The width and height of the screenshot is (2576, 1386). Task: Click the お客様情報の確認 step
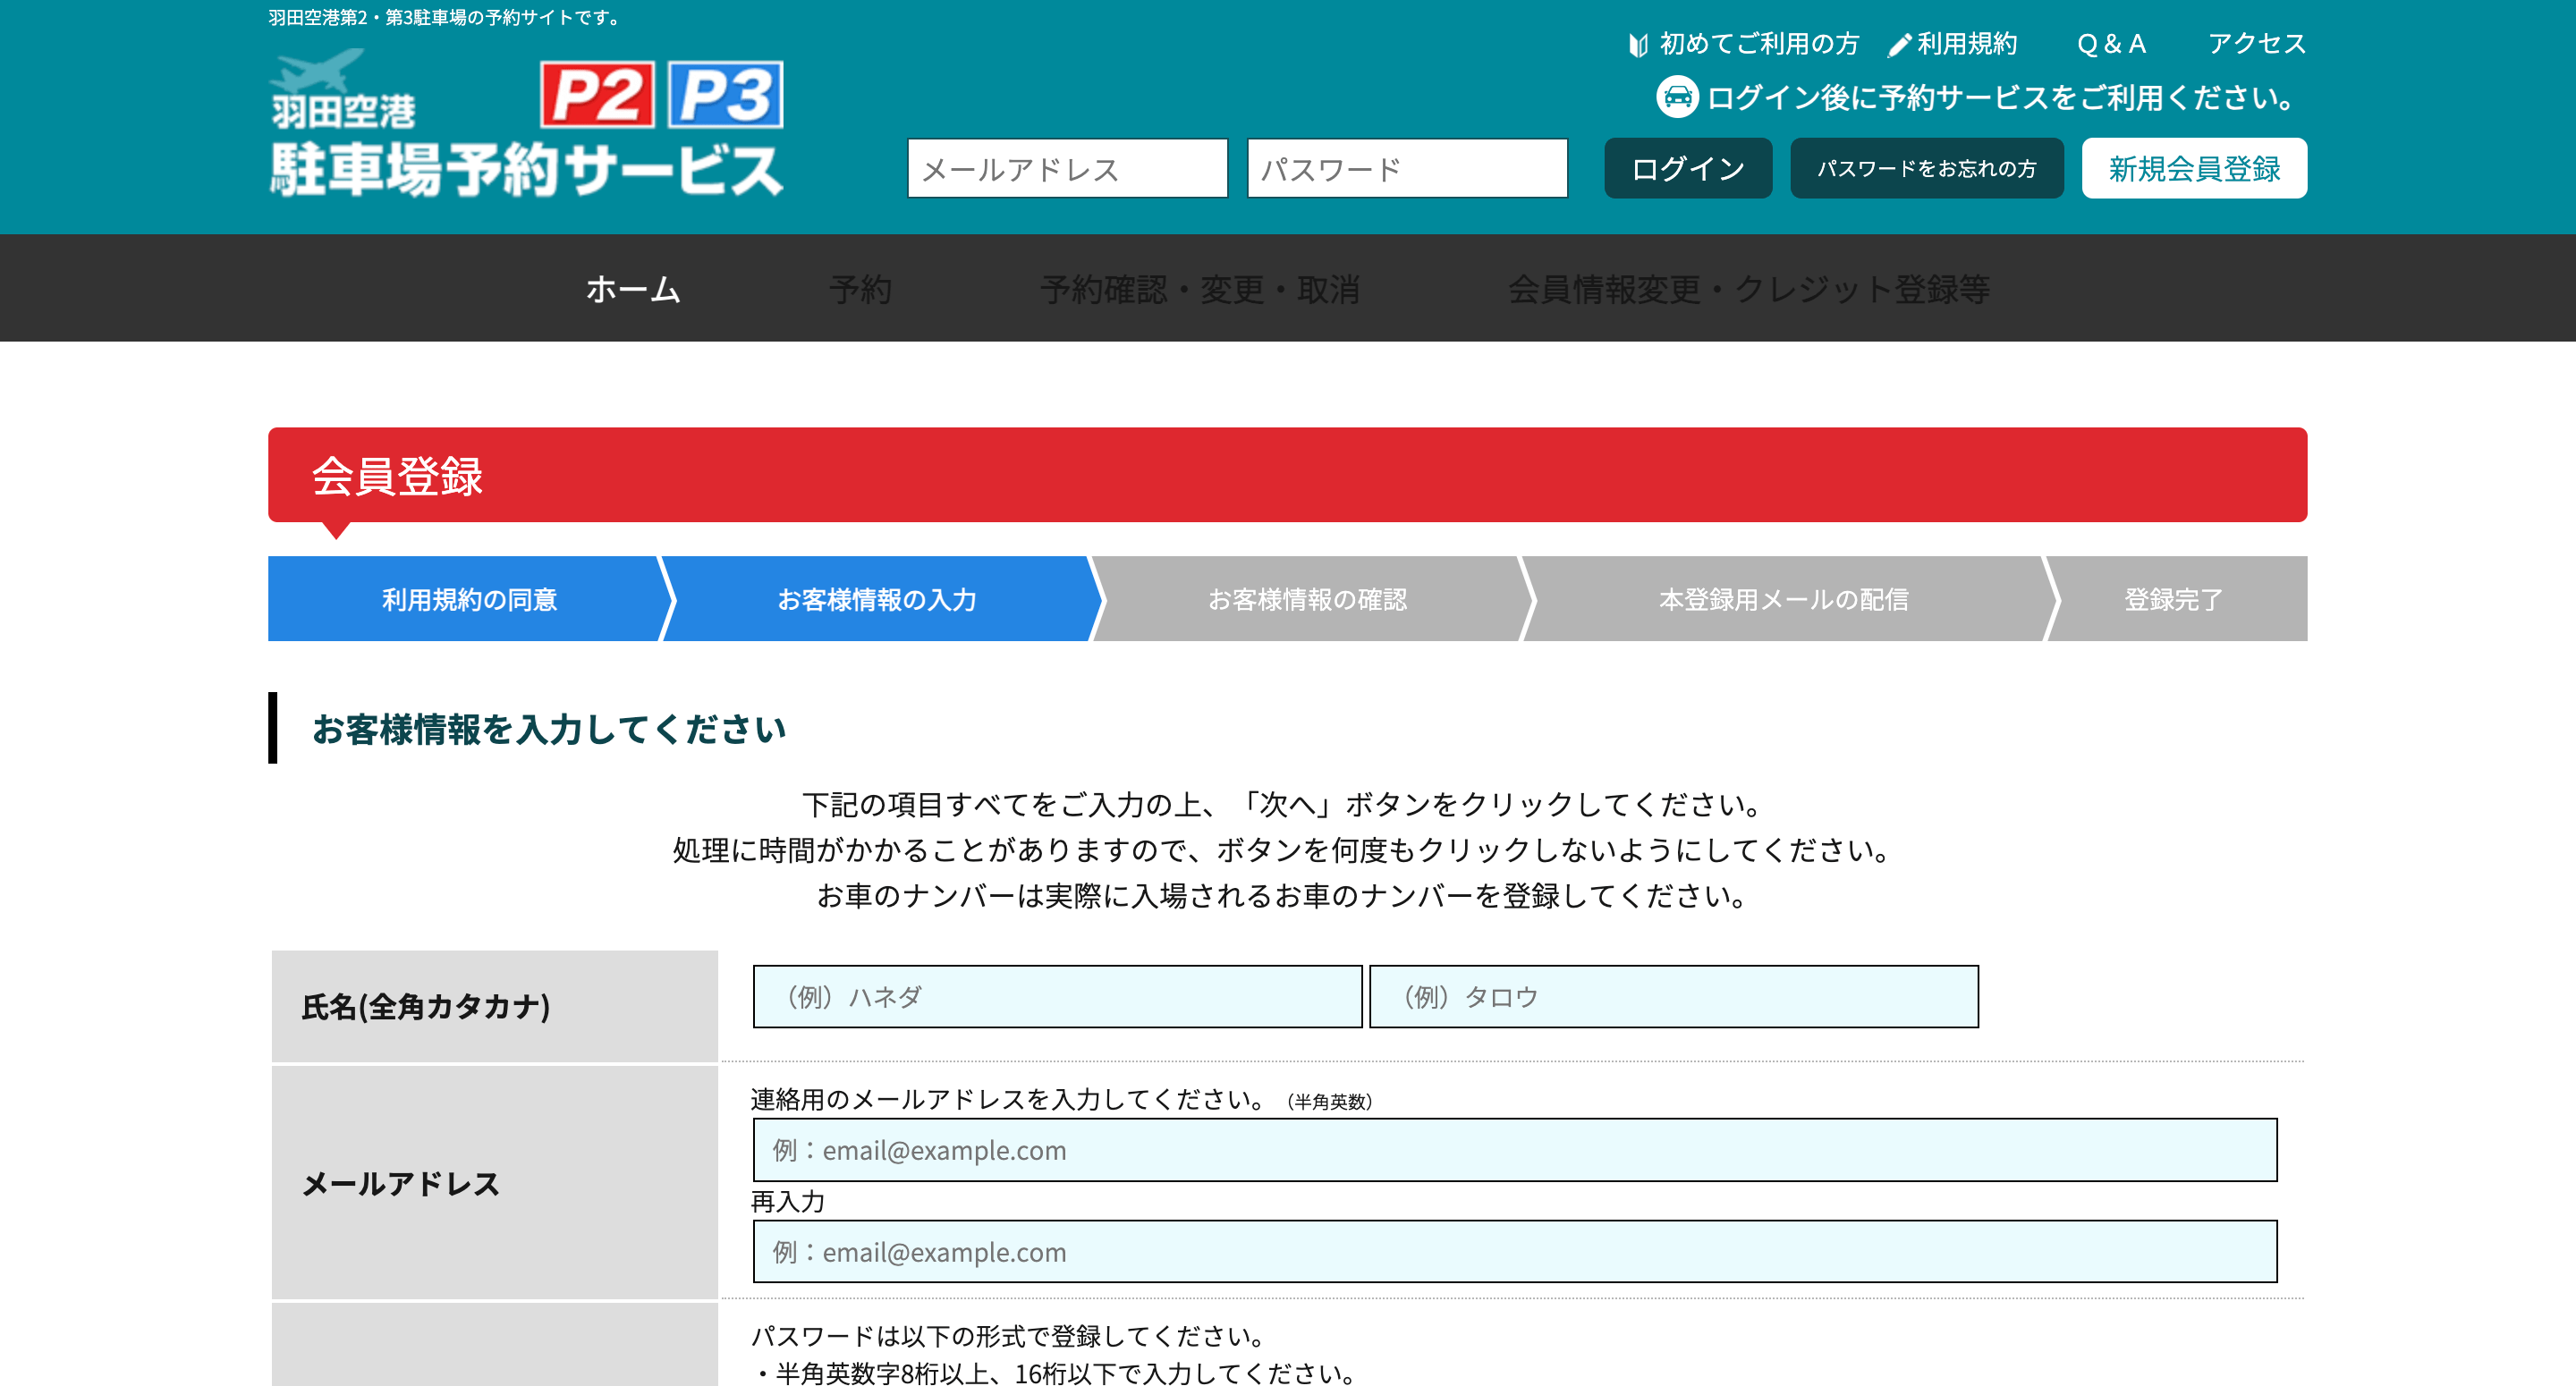point(1307,599)
